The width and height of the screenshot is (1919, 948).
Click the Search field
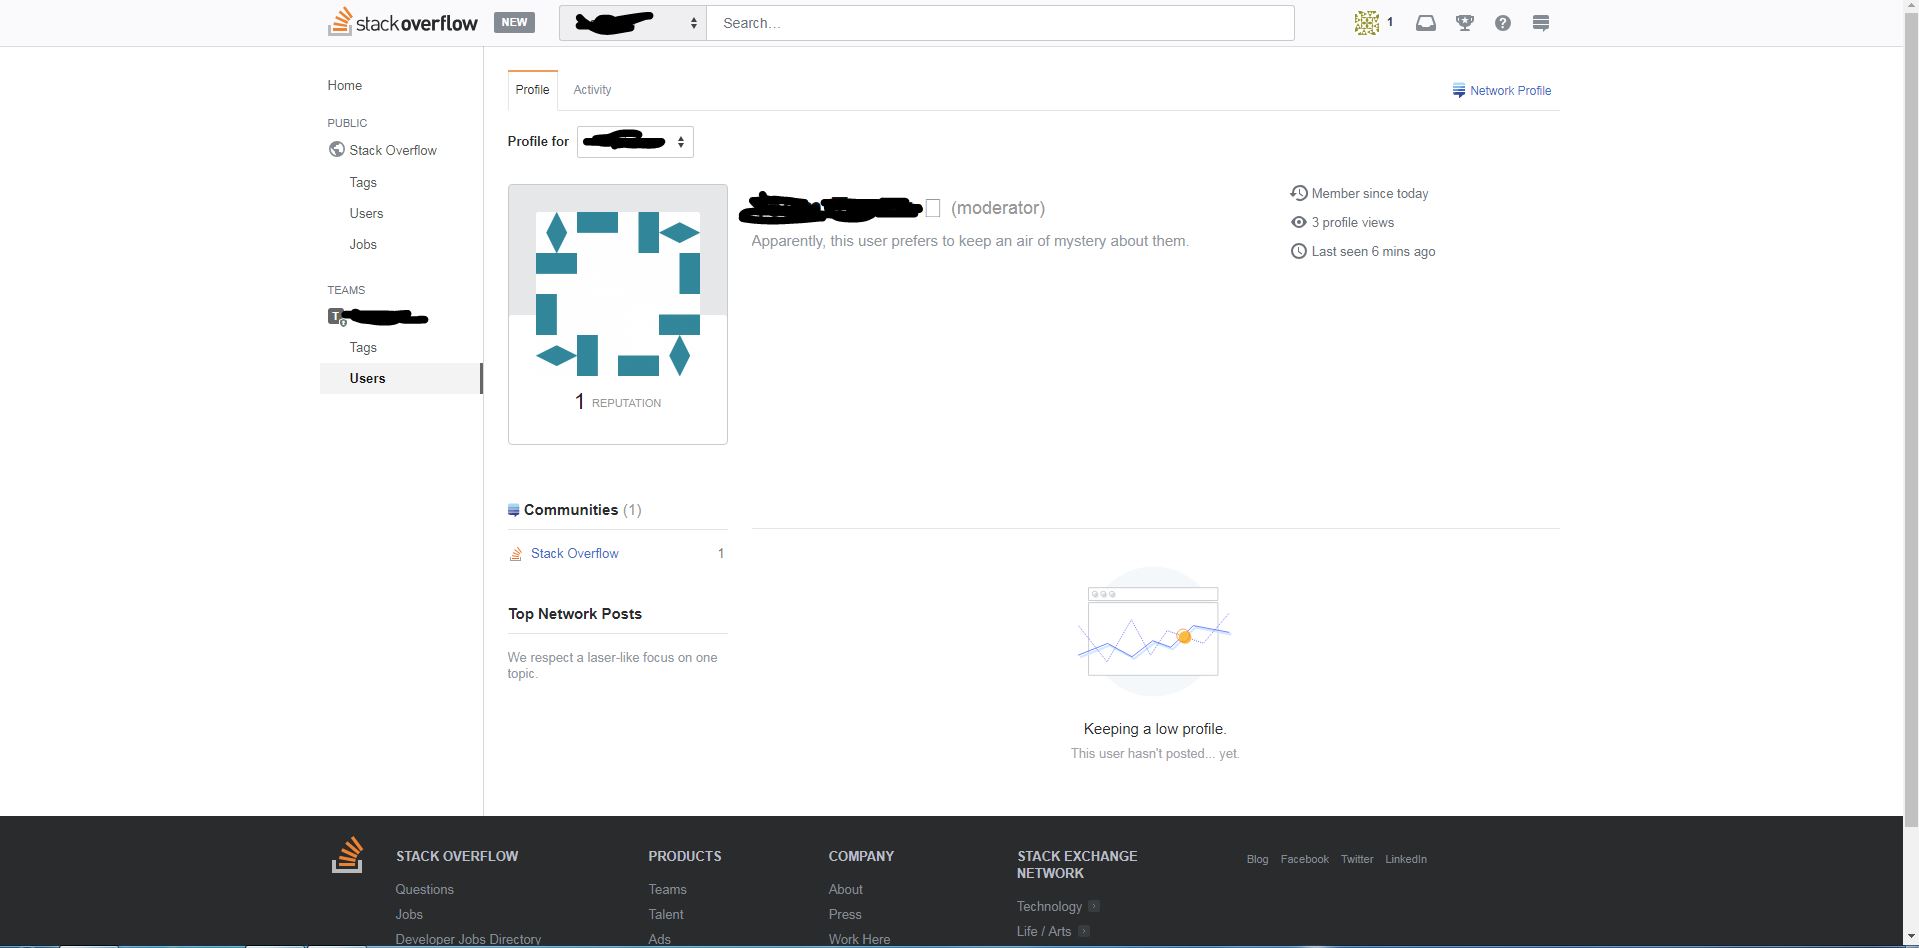point(999,22)
